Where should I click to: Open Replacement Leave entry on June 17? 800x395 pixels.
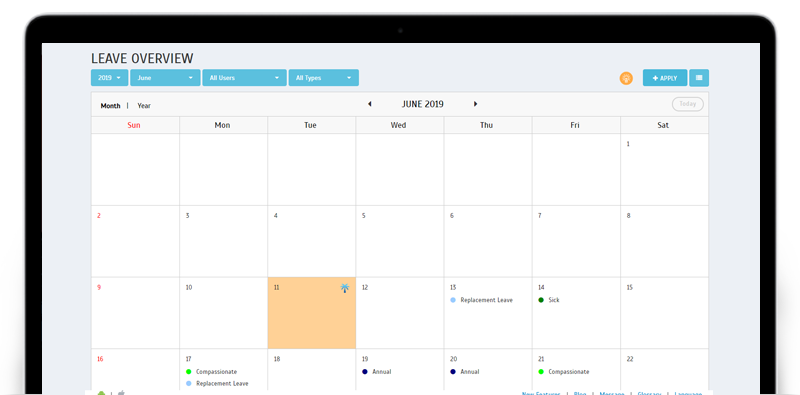pos(217,383)
